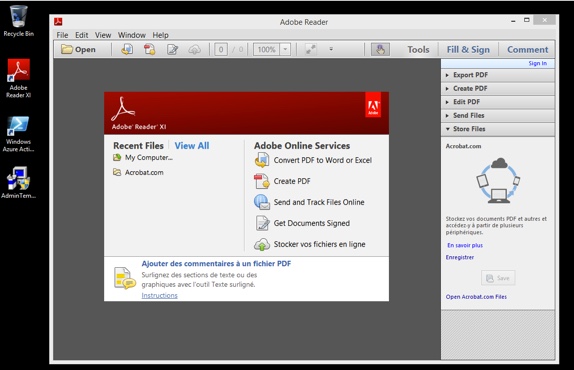This screenshot has width=574, height=370.
Task: Click the Acrobat.com entry under Recent Files
Action: point(144,172)
